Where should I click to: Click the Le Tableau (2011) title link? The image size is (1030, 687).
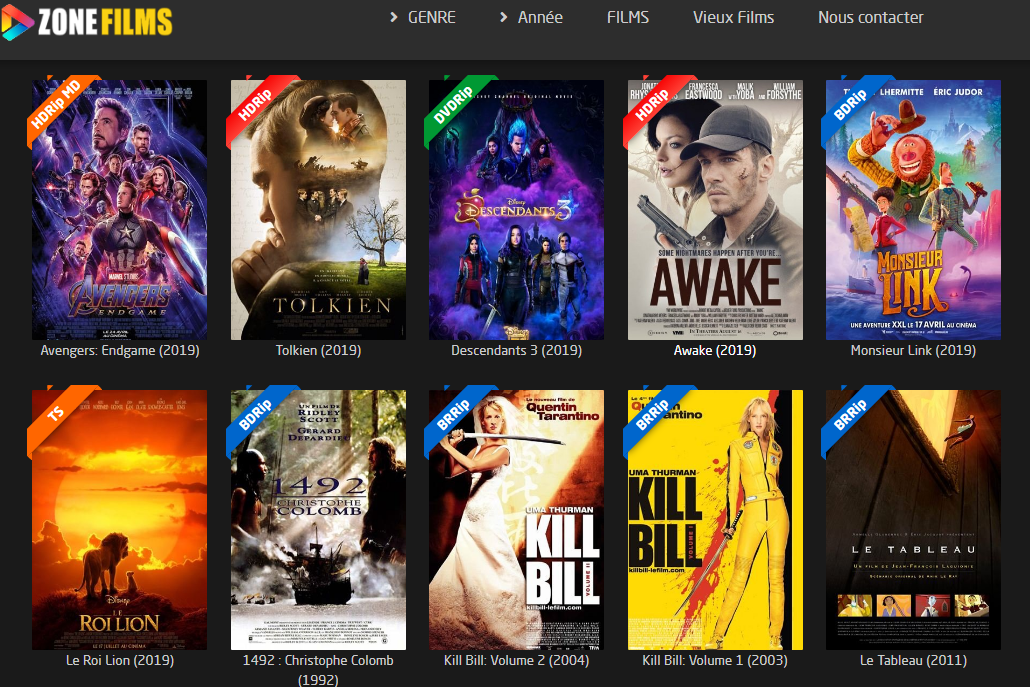click(913, 661)
